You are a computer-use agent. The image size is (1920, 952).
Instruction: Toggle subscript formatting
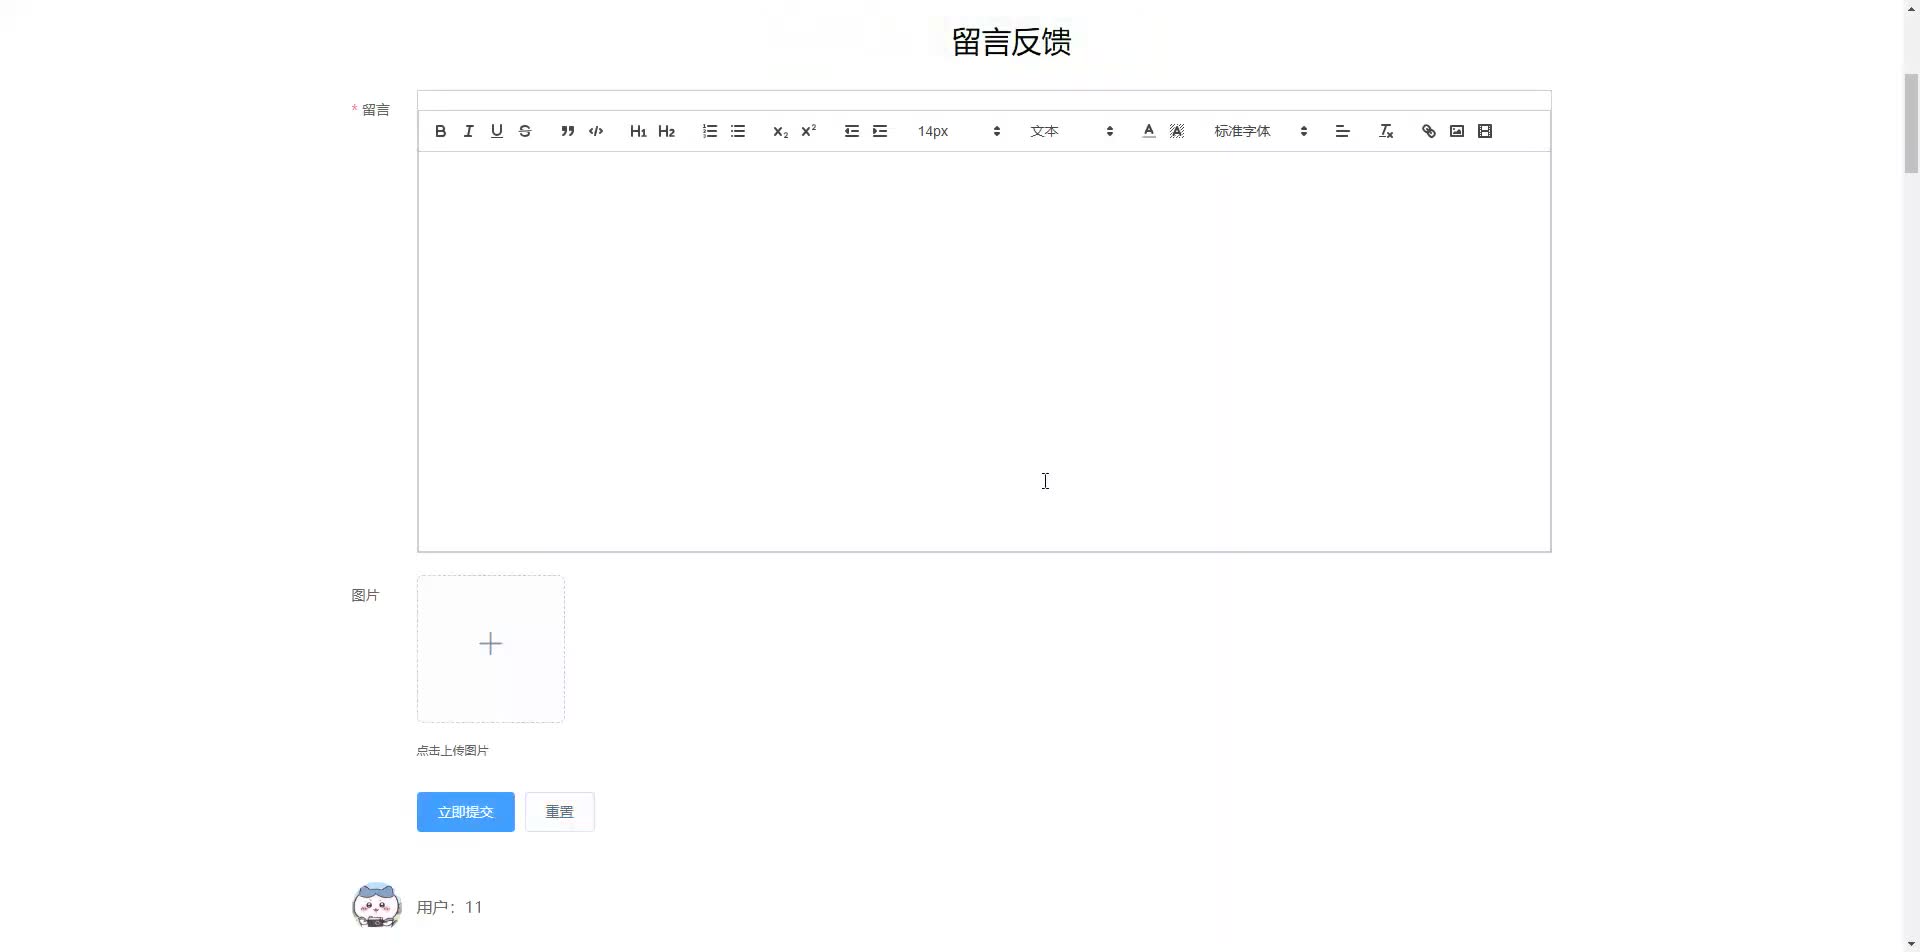(x=779, y=130)
